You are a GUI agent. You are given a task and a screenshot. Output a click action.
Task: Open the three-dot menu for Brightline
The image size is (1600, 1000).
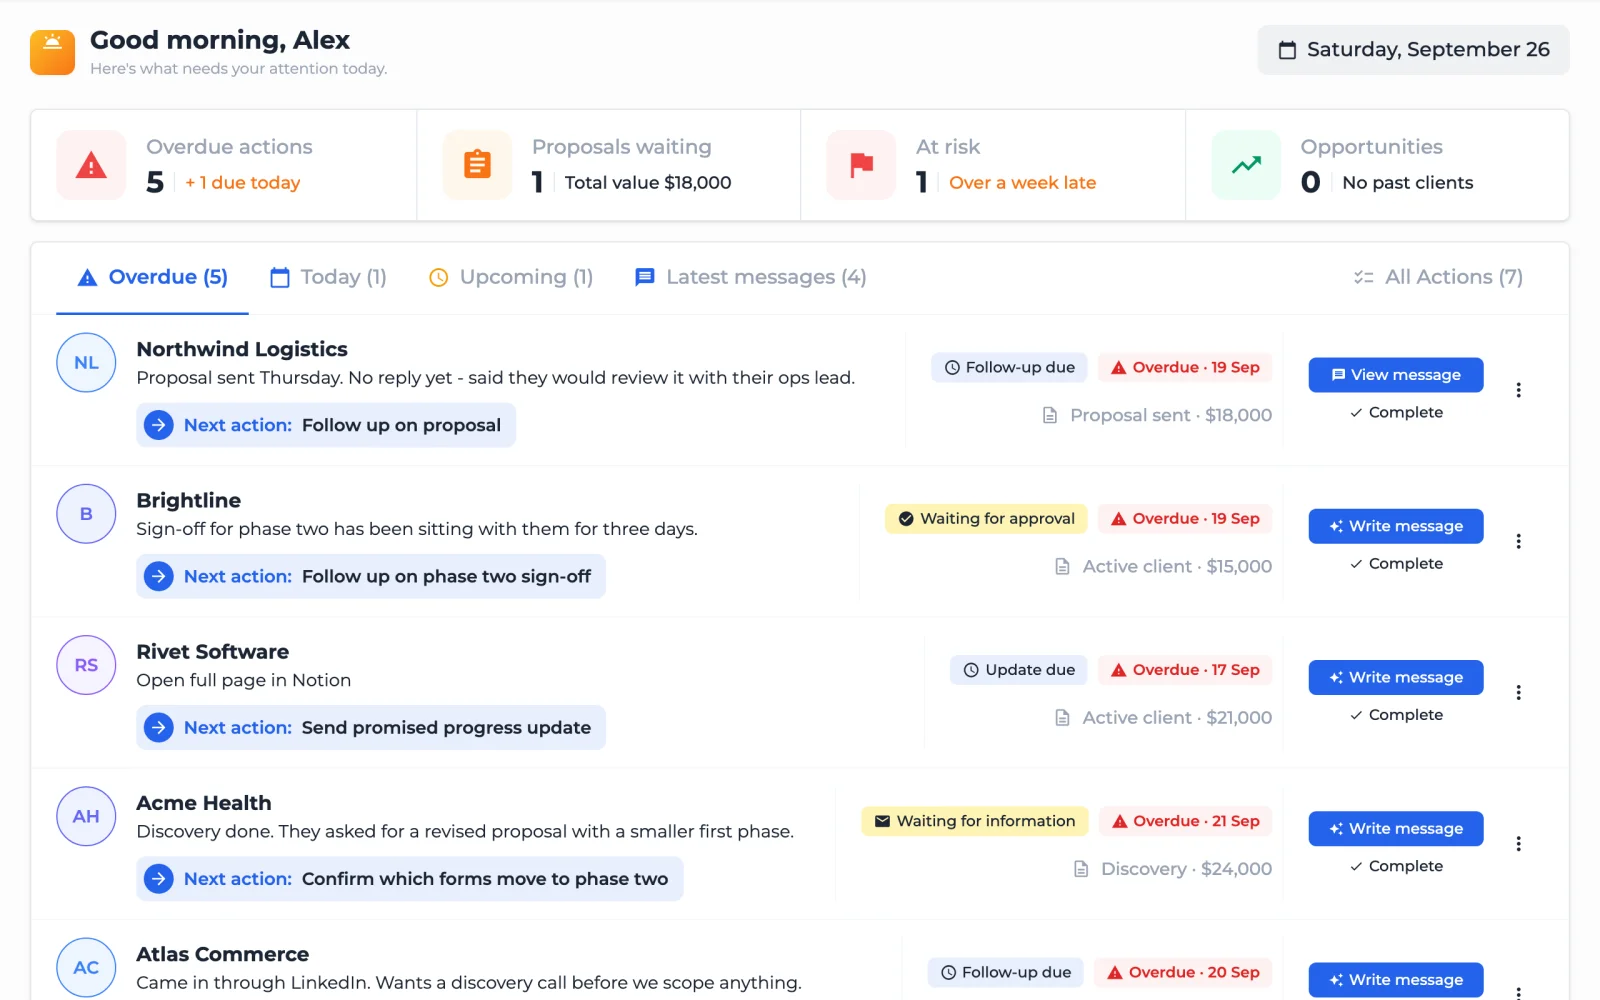1518,541
